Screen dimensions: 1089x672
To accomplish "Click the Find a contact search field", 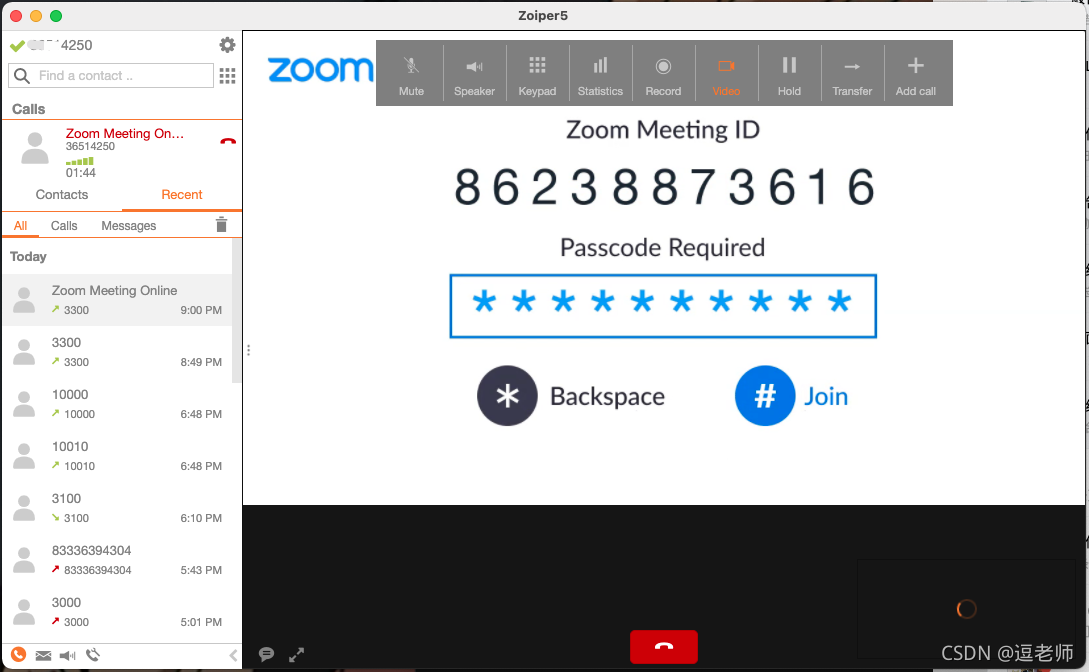I will tap(111, 76).
